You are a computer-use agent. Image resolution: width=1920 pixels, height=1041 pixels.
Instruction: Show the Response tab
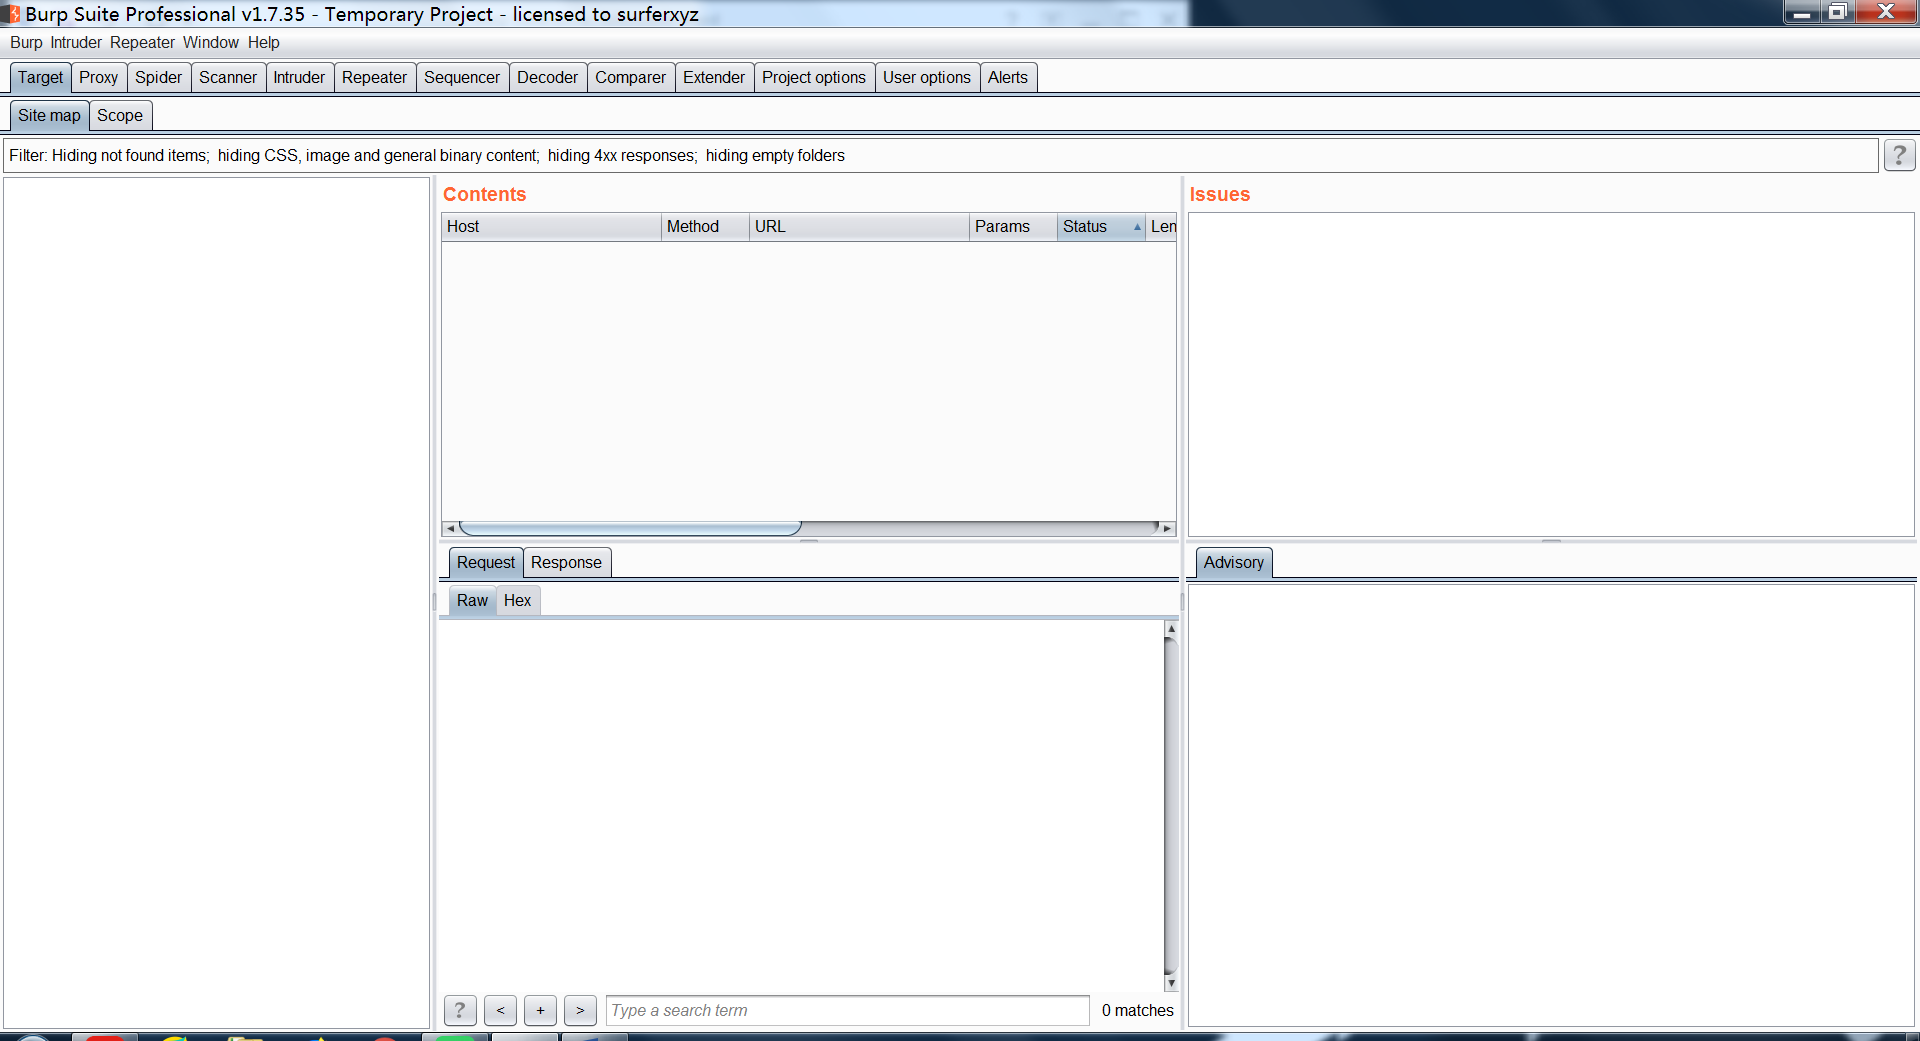tap(566, 562)
